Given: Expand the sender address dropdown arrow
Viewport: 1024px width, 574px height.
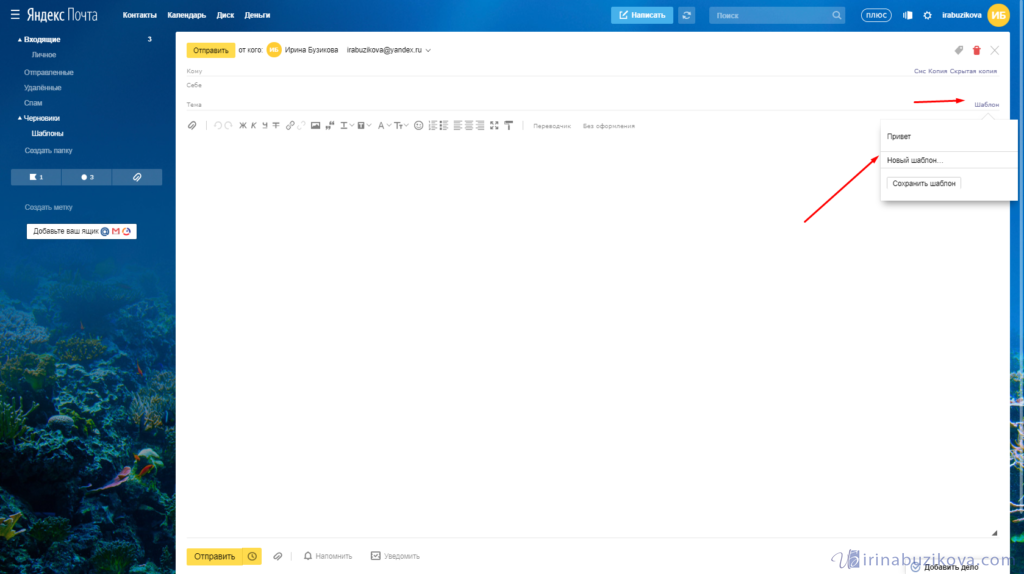Looking at the screenshot, I should coord(428,50).
